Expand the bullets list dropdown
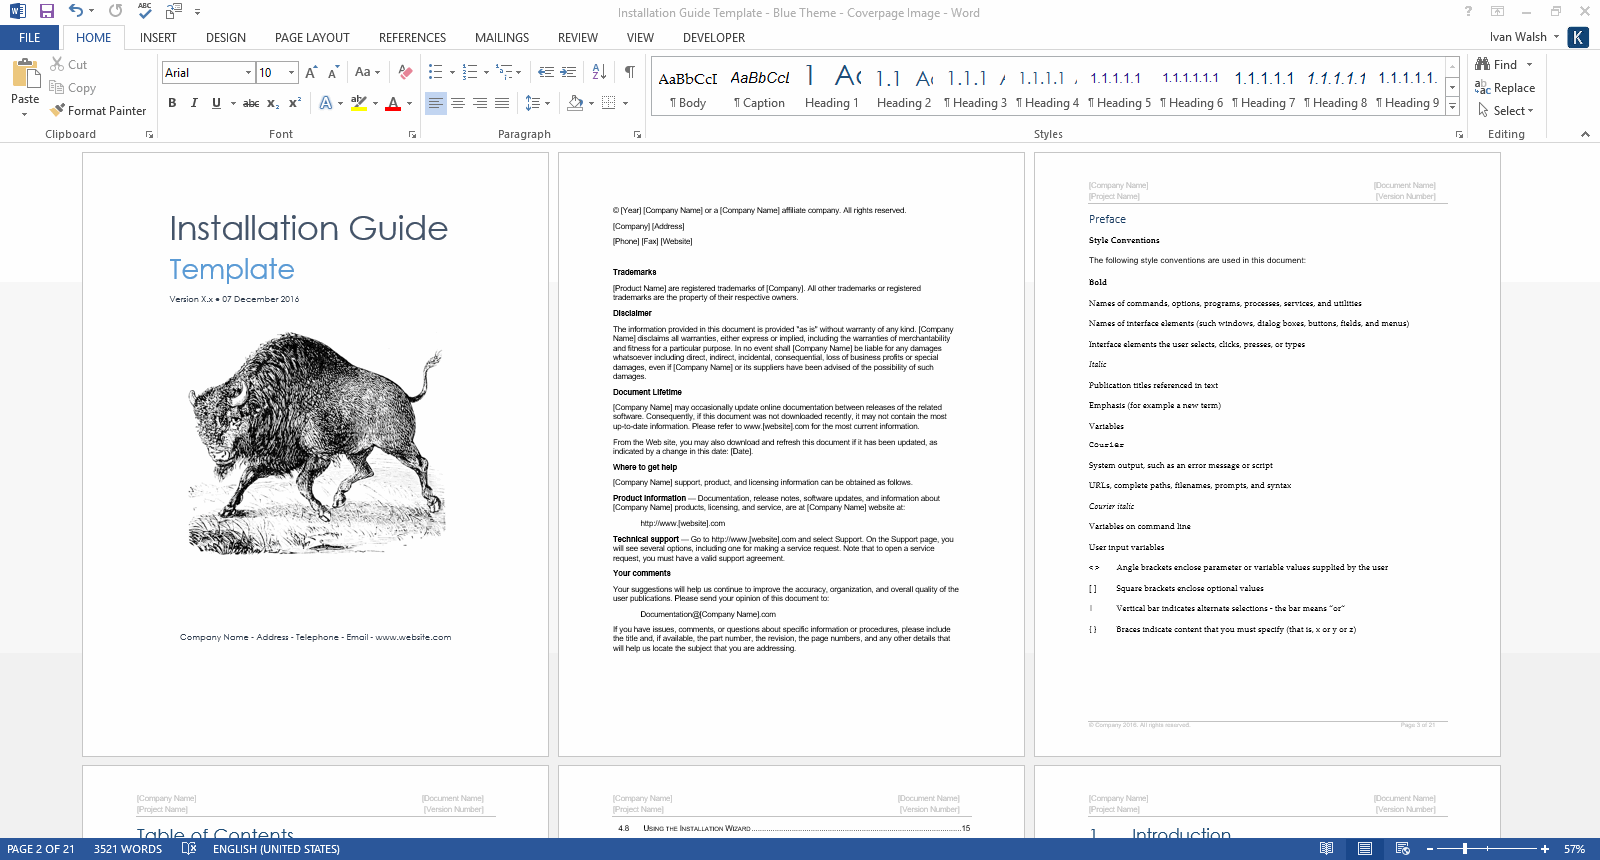This screenshot has height=860, width=1600. (452, 72)
